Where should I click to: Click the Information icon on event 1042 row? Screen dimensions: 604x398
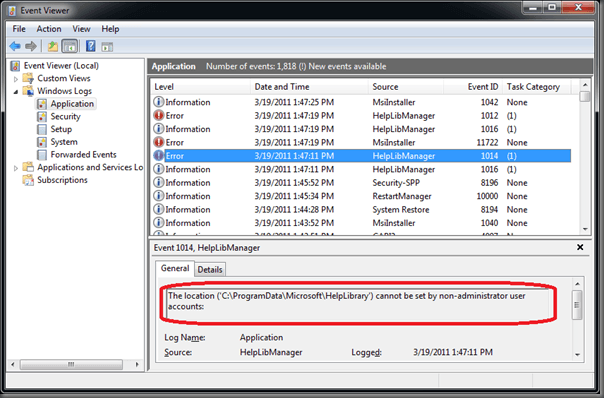coord(158,102)
